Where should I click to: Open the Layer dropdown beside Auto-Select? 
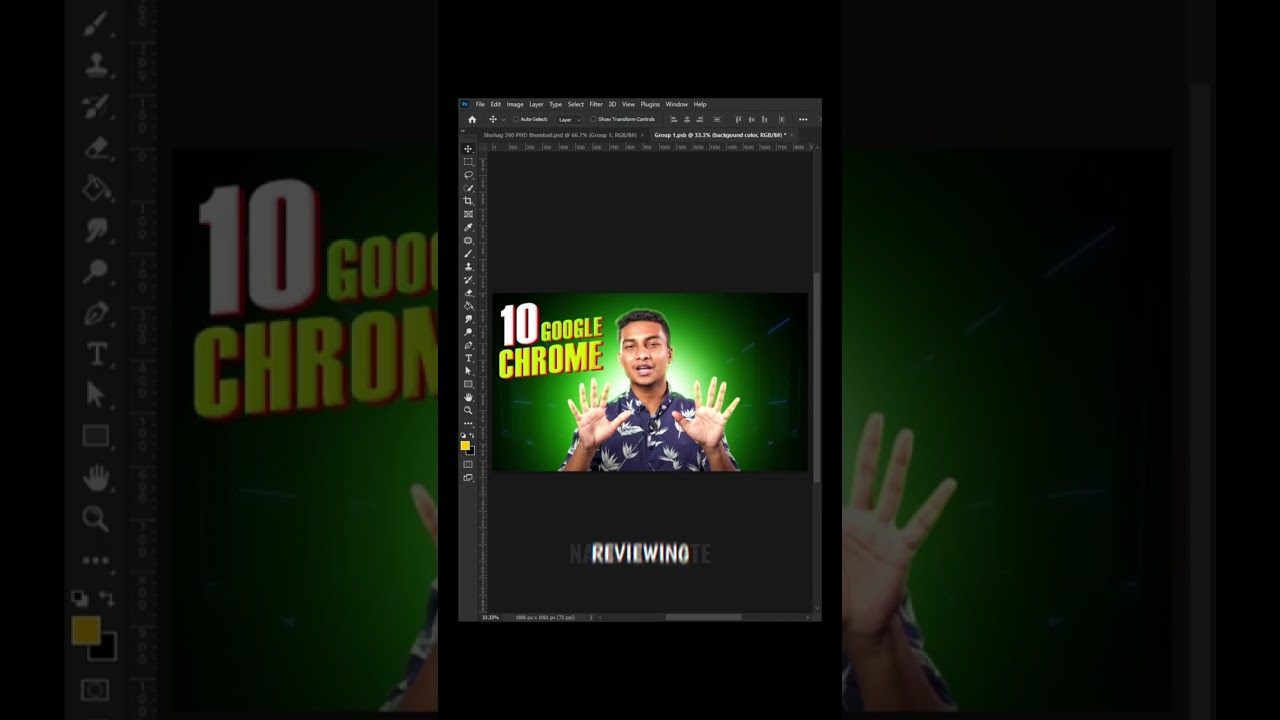tap(569, 119)
